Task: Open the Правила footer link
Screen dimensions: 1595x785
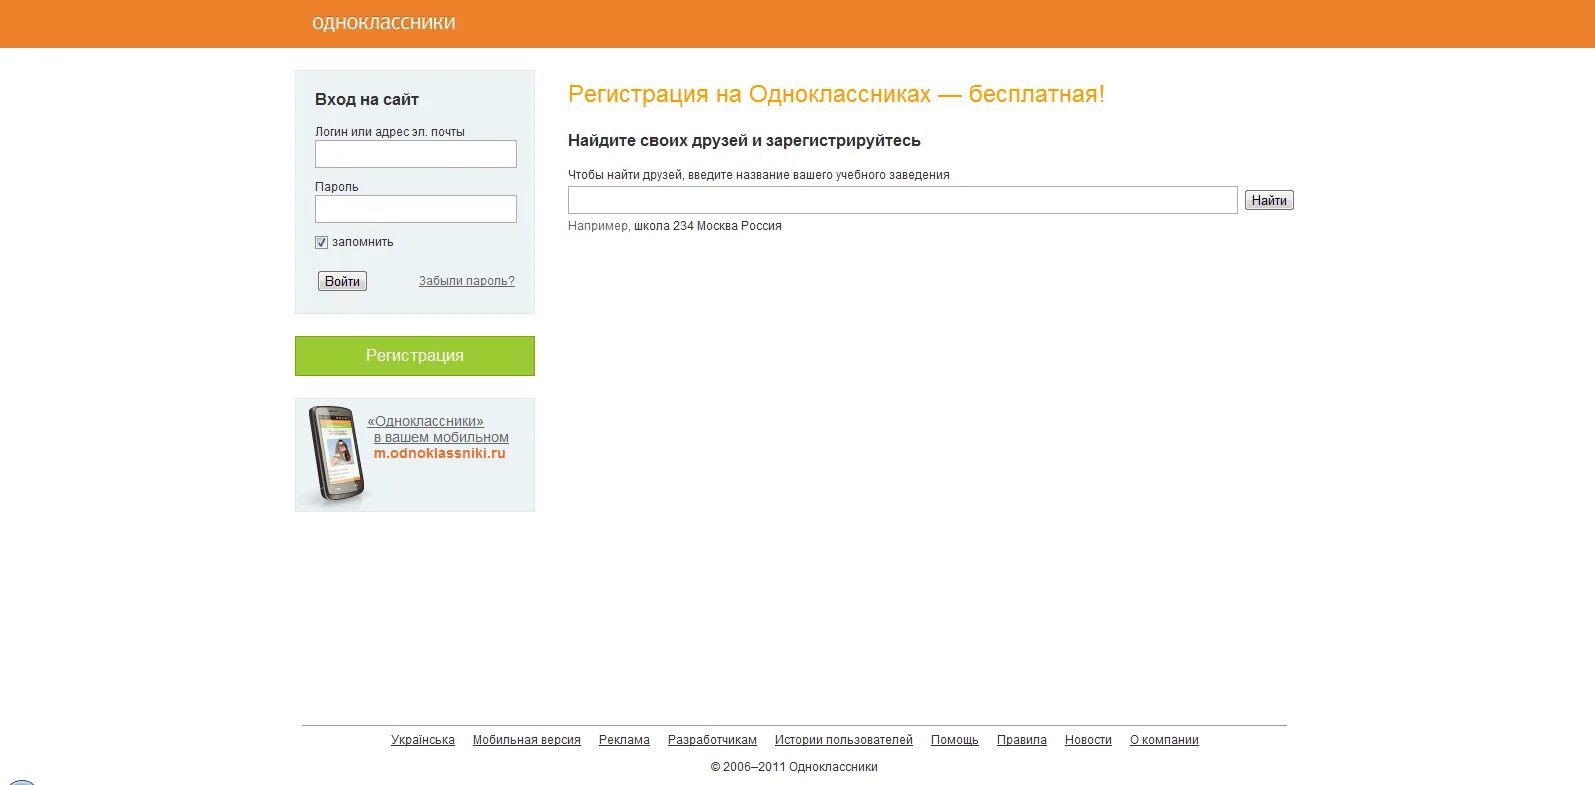Action: [1022, 740]
